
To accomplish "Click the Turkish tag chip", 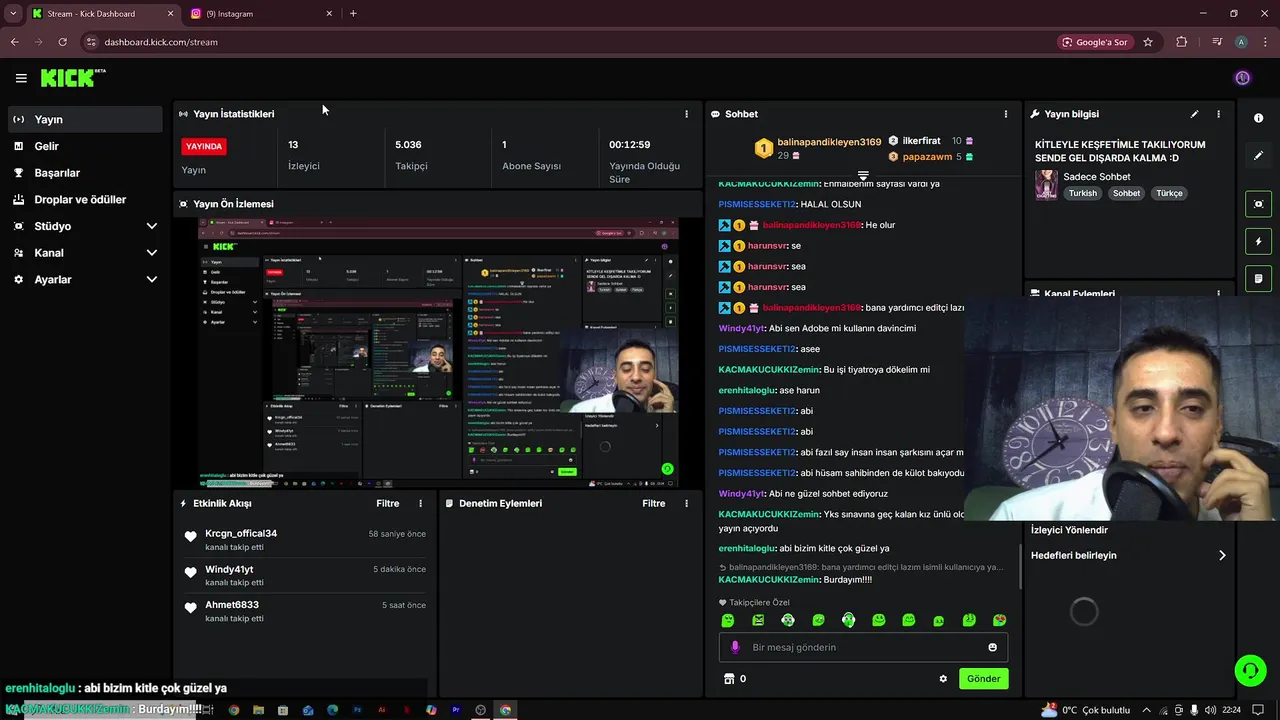I will (x=1082, y=193).
